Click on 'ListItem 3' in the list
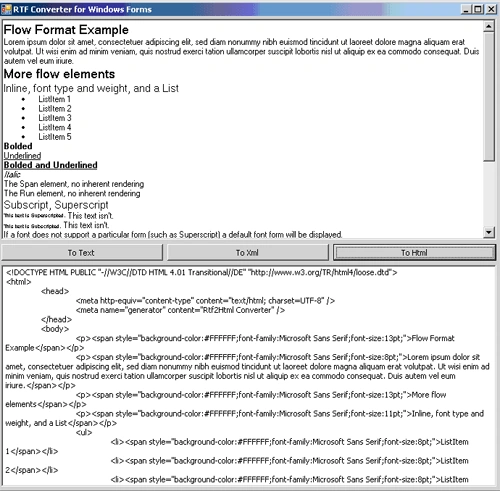The height and width of the screenshot is (491, 500). (x=55, y=118)
